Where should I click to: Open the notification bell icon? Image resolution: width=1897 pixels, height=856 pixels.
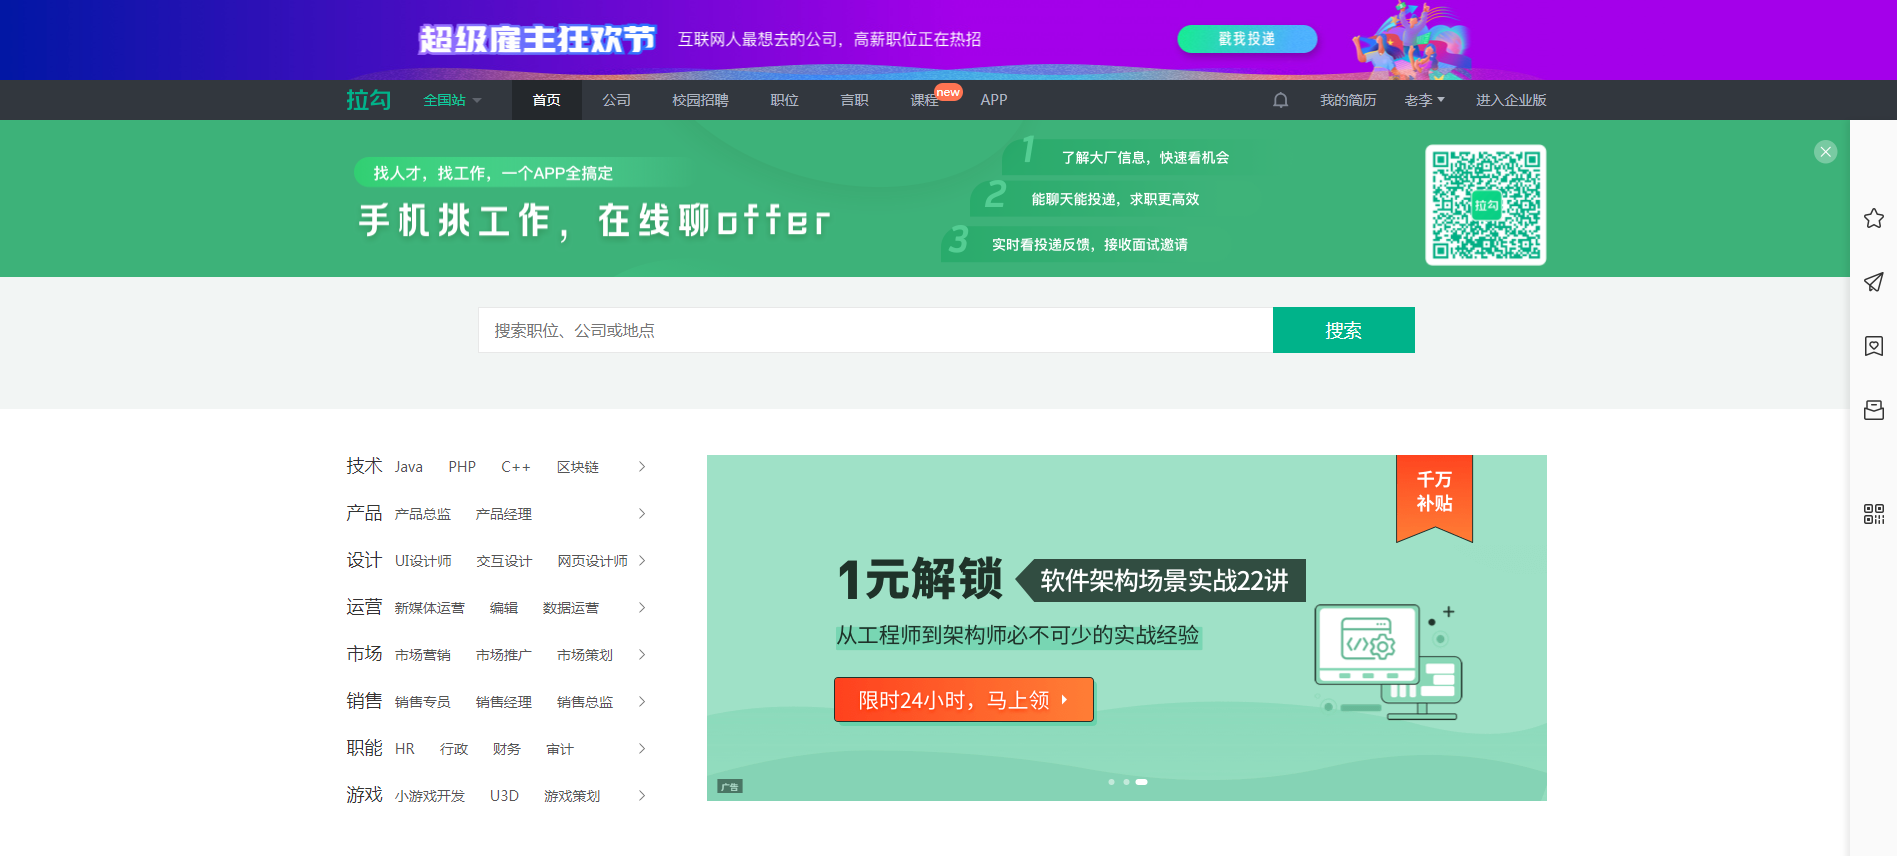click(x=1280, y=100)
